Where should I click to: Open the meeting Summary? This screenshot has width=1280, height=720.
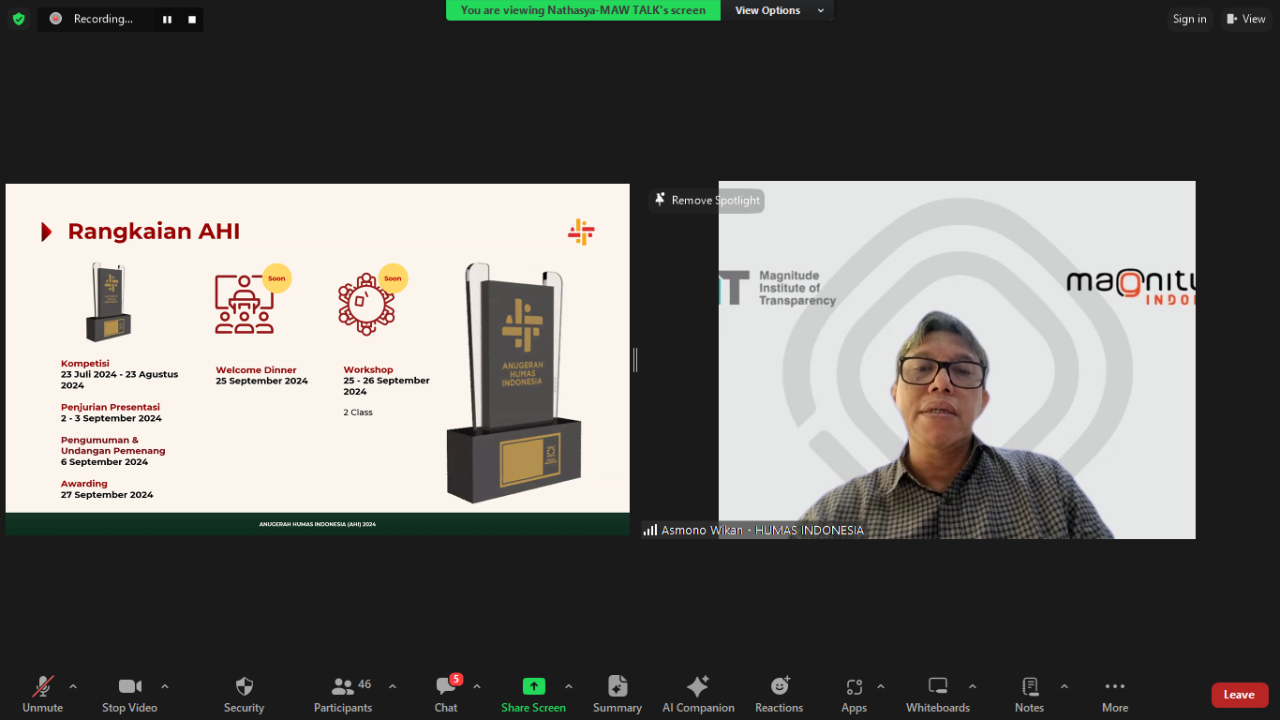click(617, 686)
